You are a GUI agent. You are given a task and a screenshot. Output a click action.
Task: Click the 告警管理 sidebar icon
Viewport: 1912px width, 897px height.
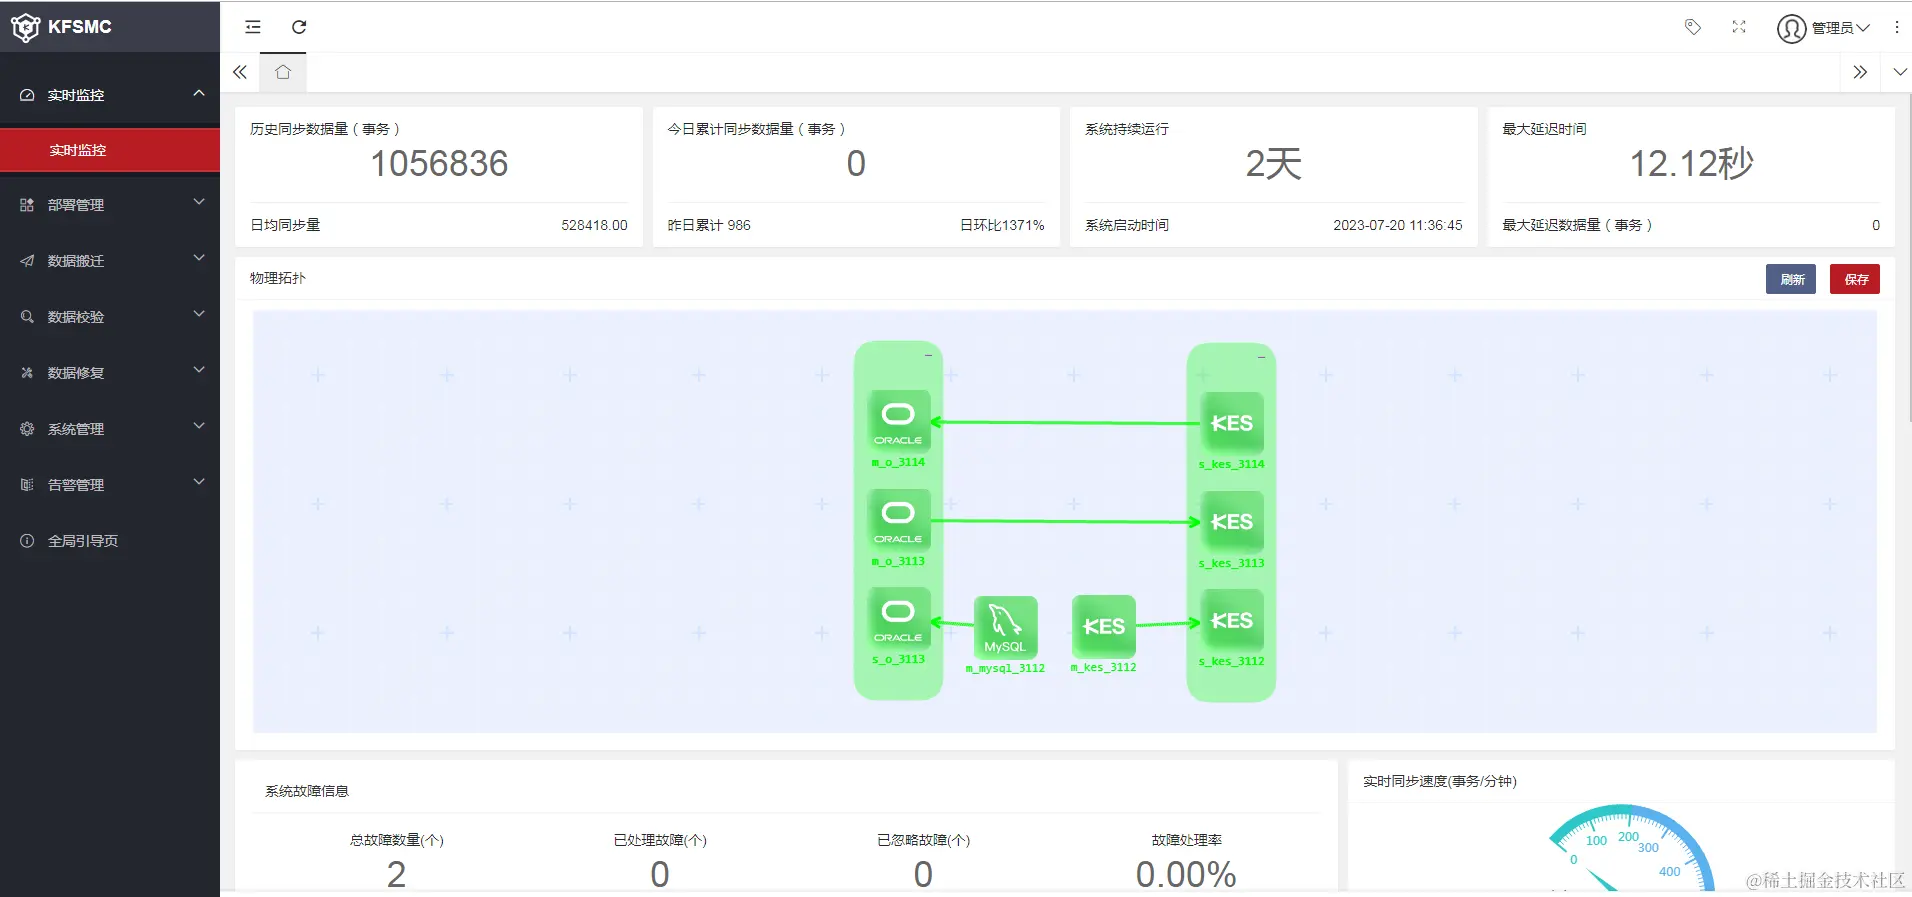(x=27, y=485)
